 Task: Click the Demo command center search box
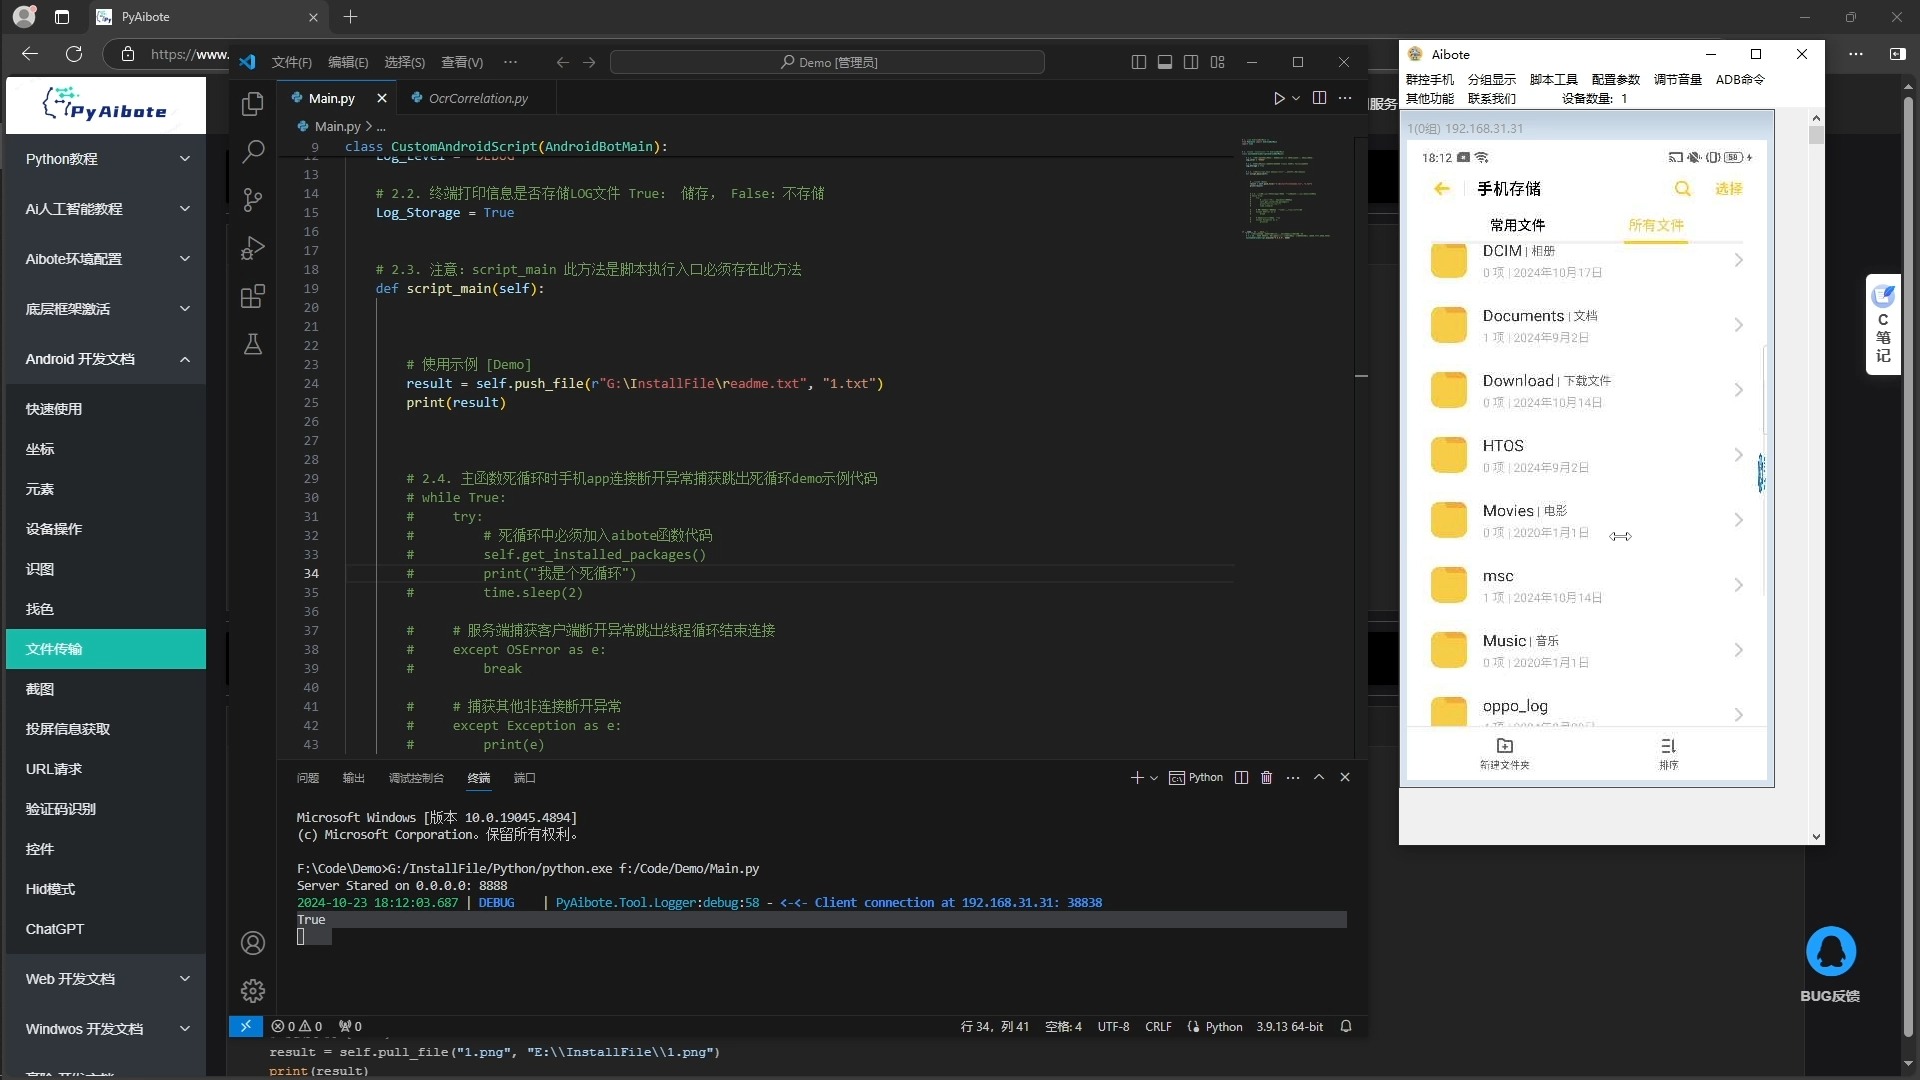point(827,62)
